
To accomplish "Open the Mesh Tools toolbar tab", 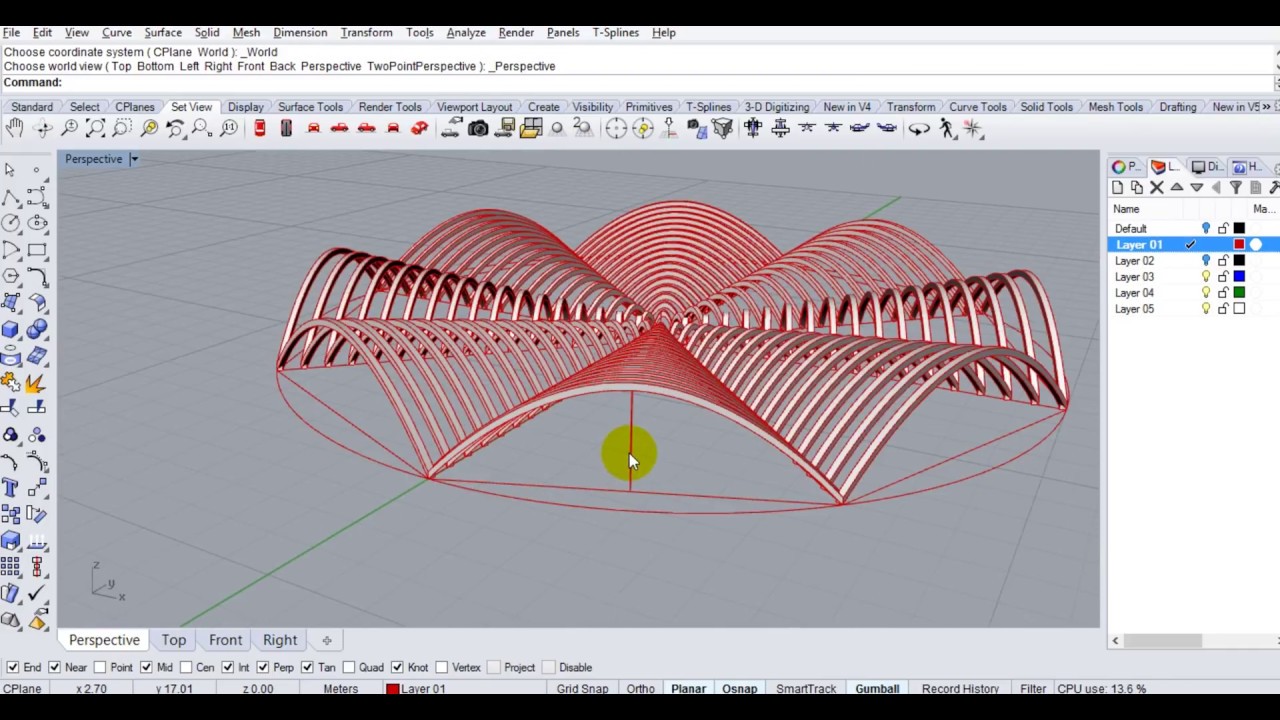I will tap(1115, 107).
